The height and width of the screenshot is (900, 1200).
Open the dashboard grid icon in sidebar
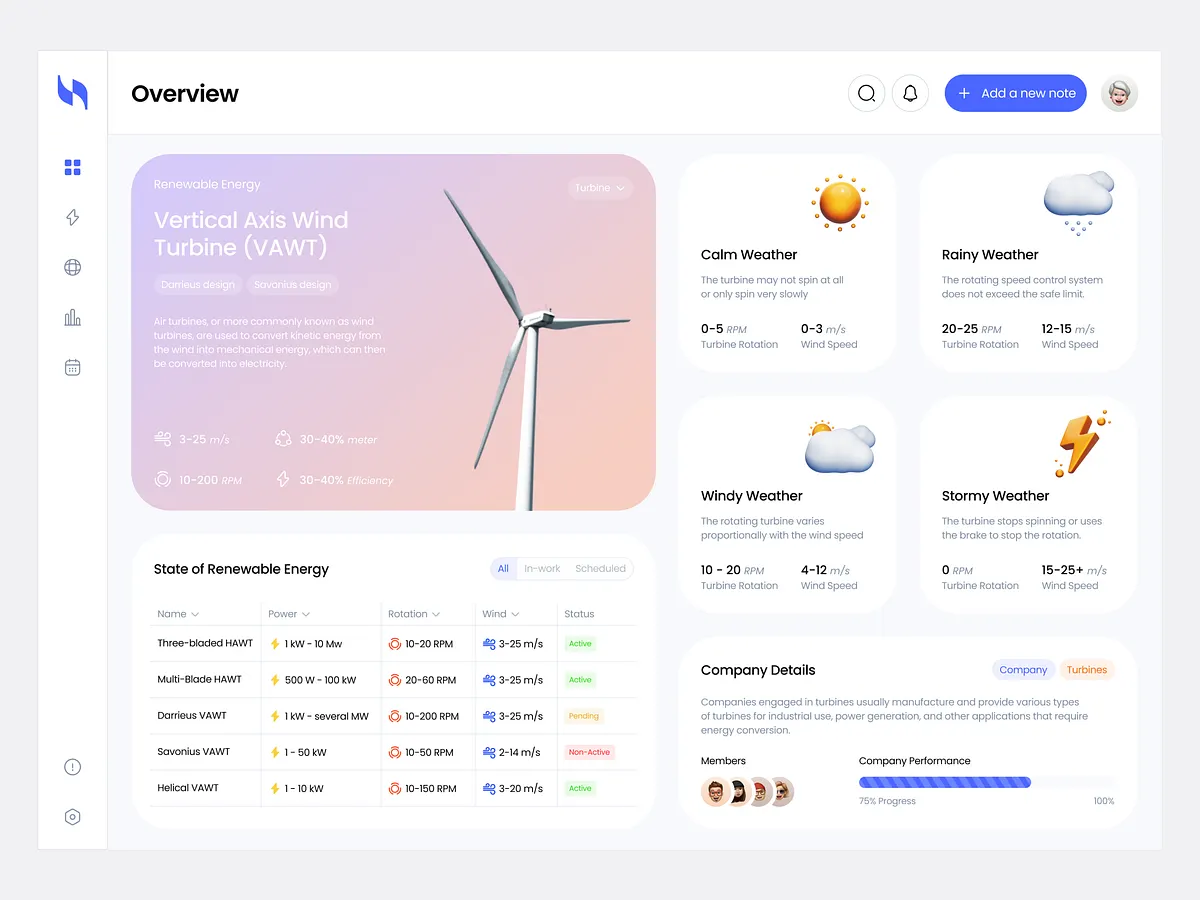click(x=72, y=167)
